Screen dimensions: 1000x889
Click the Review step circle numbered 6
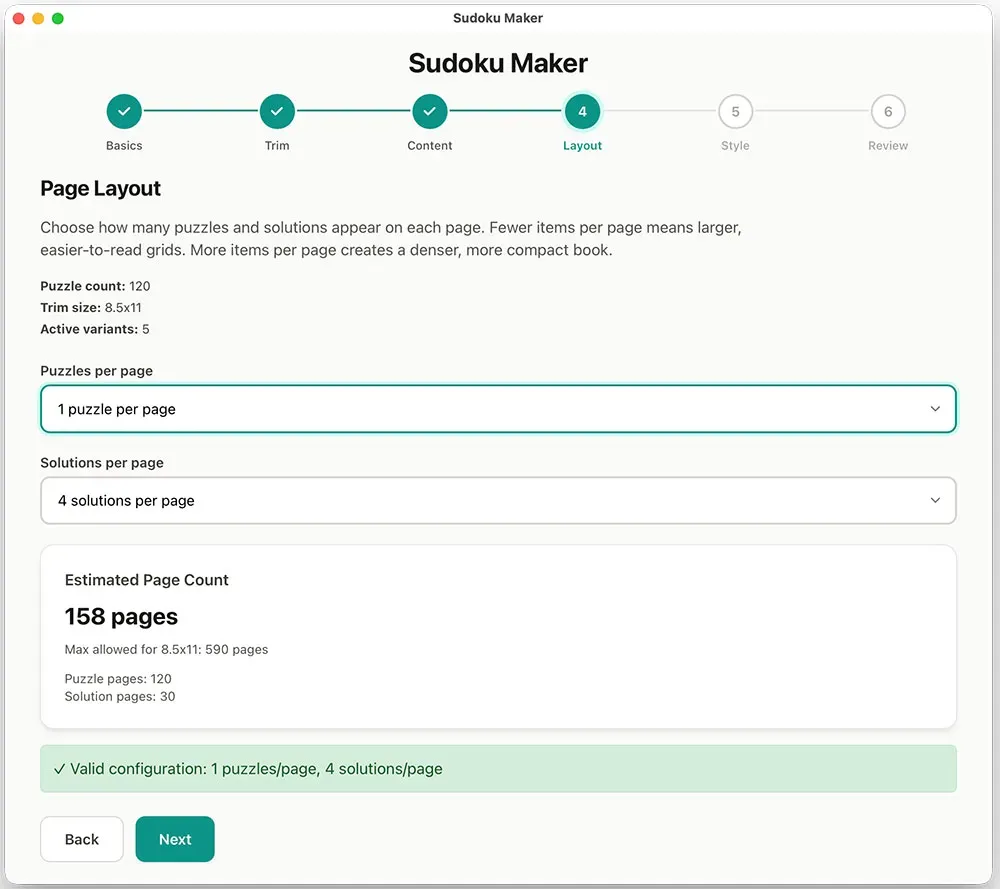pos(888,111)
